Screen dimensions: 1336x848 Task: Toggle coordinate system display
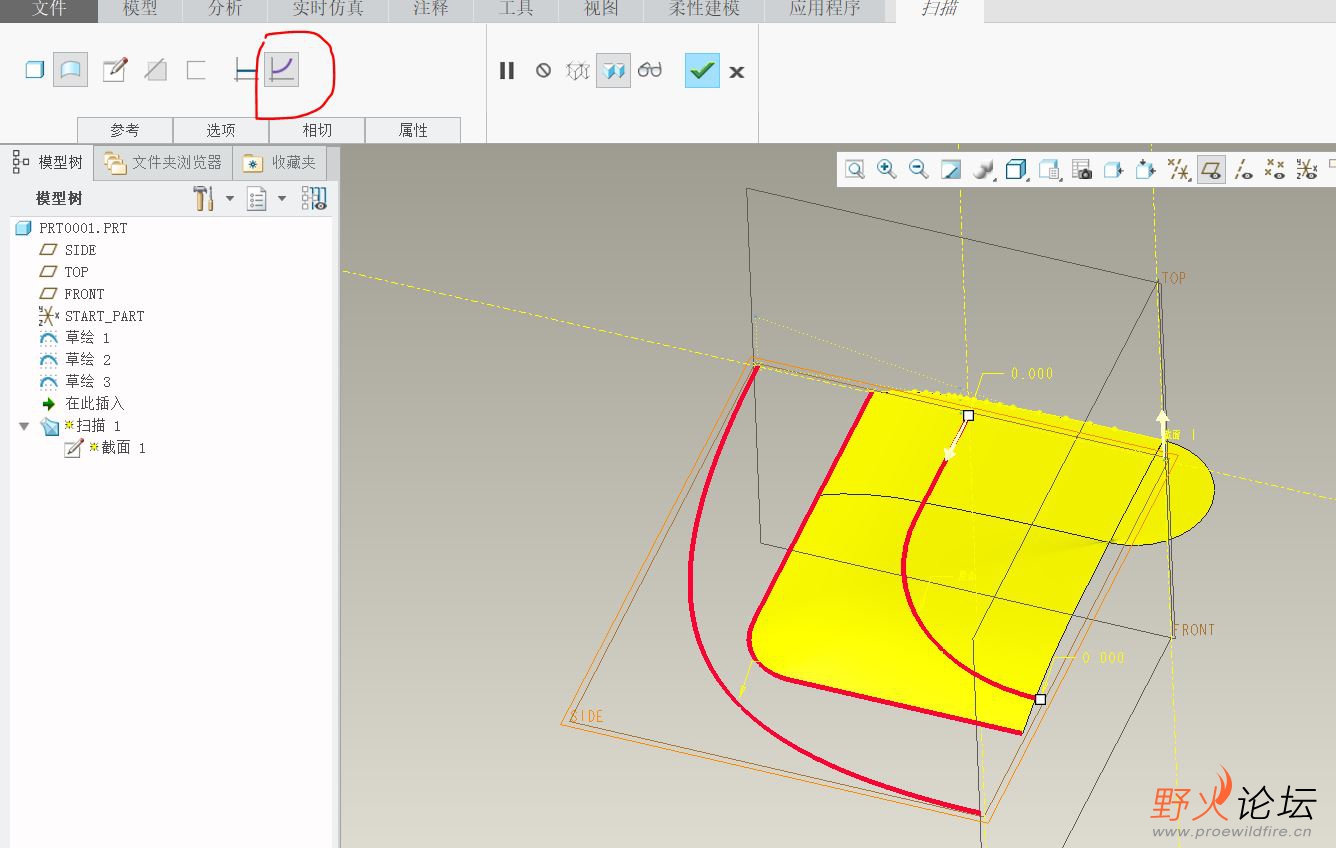tap(1306, 170)
